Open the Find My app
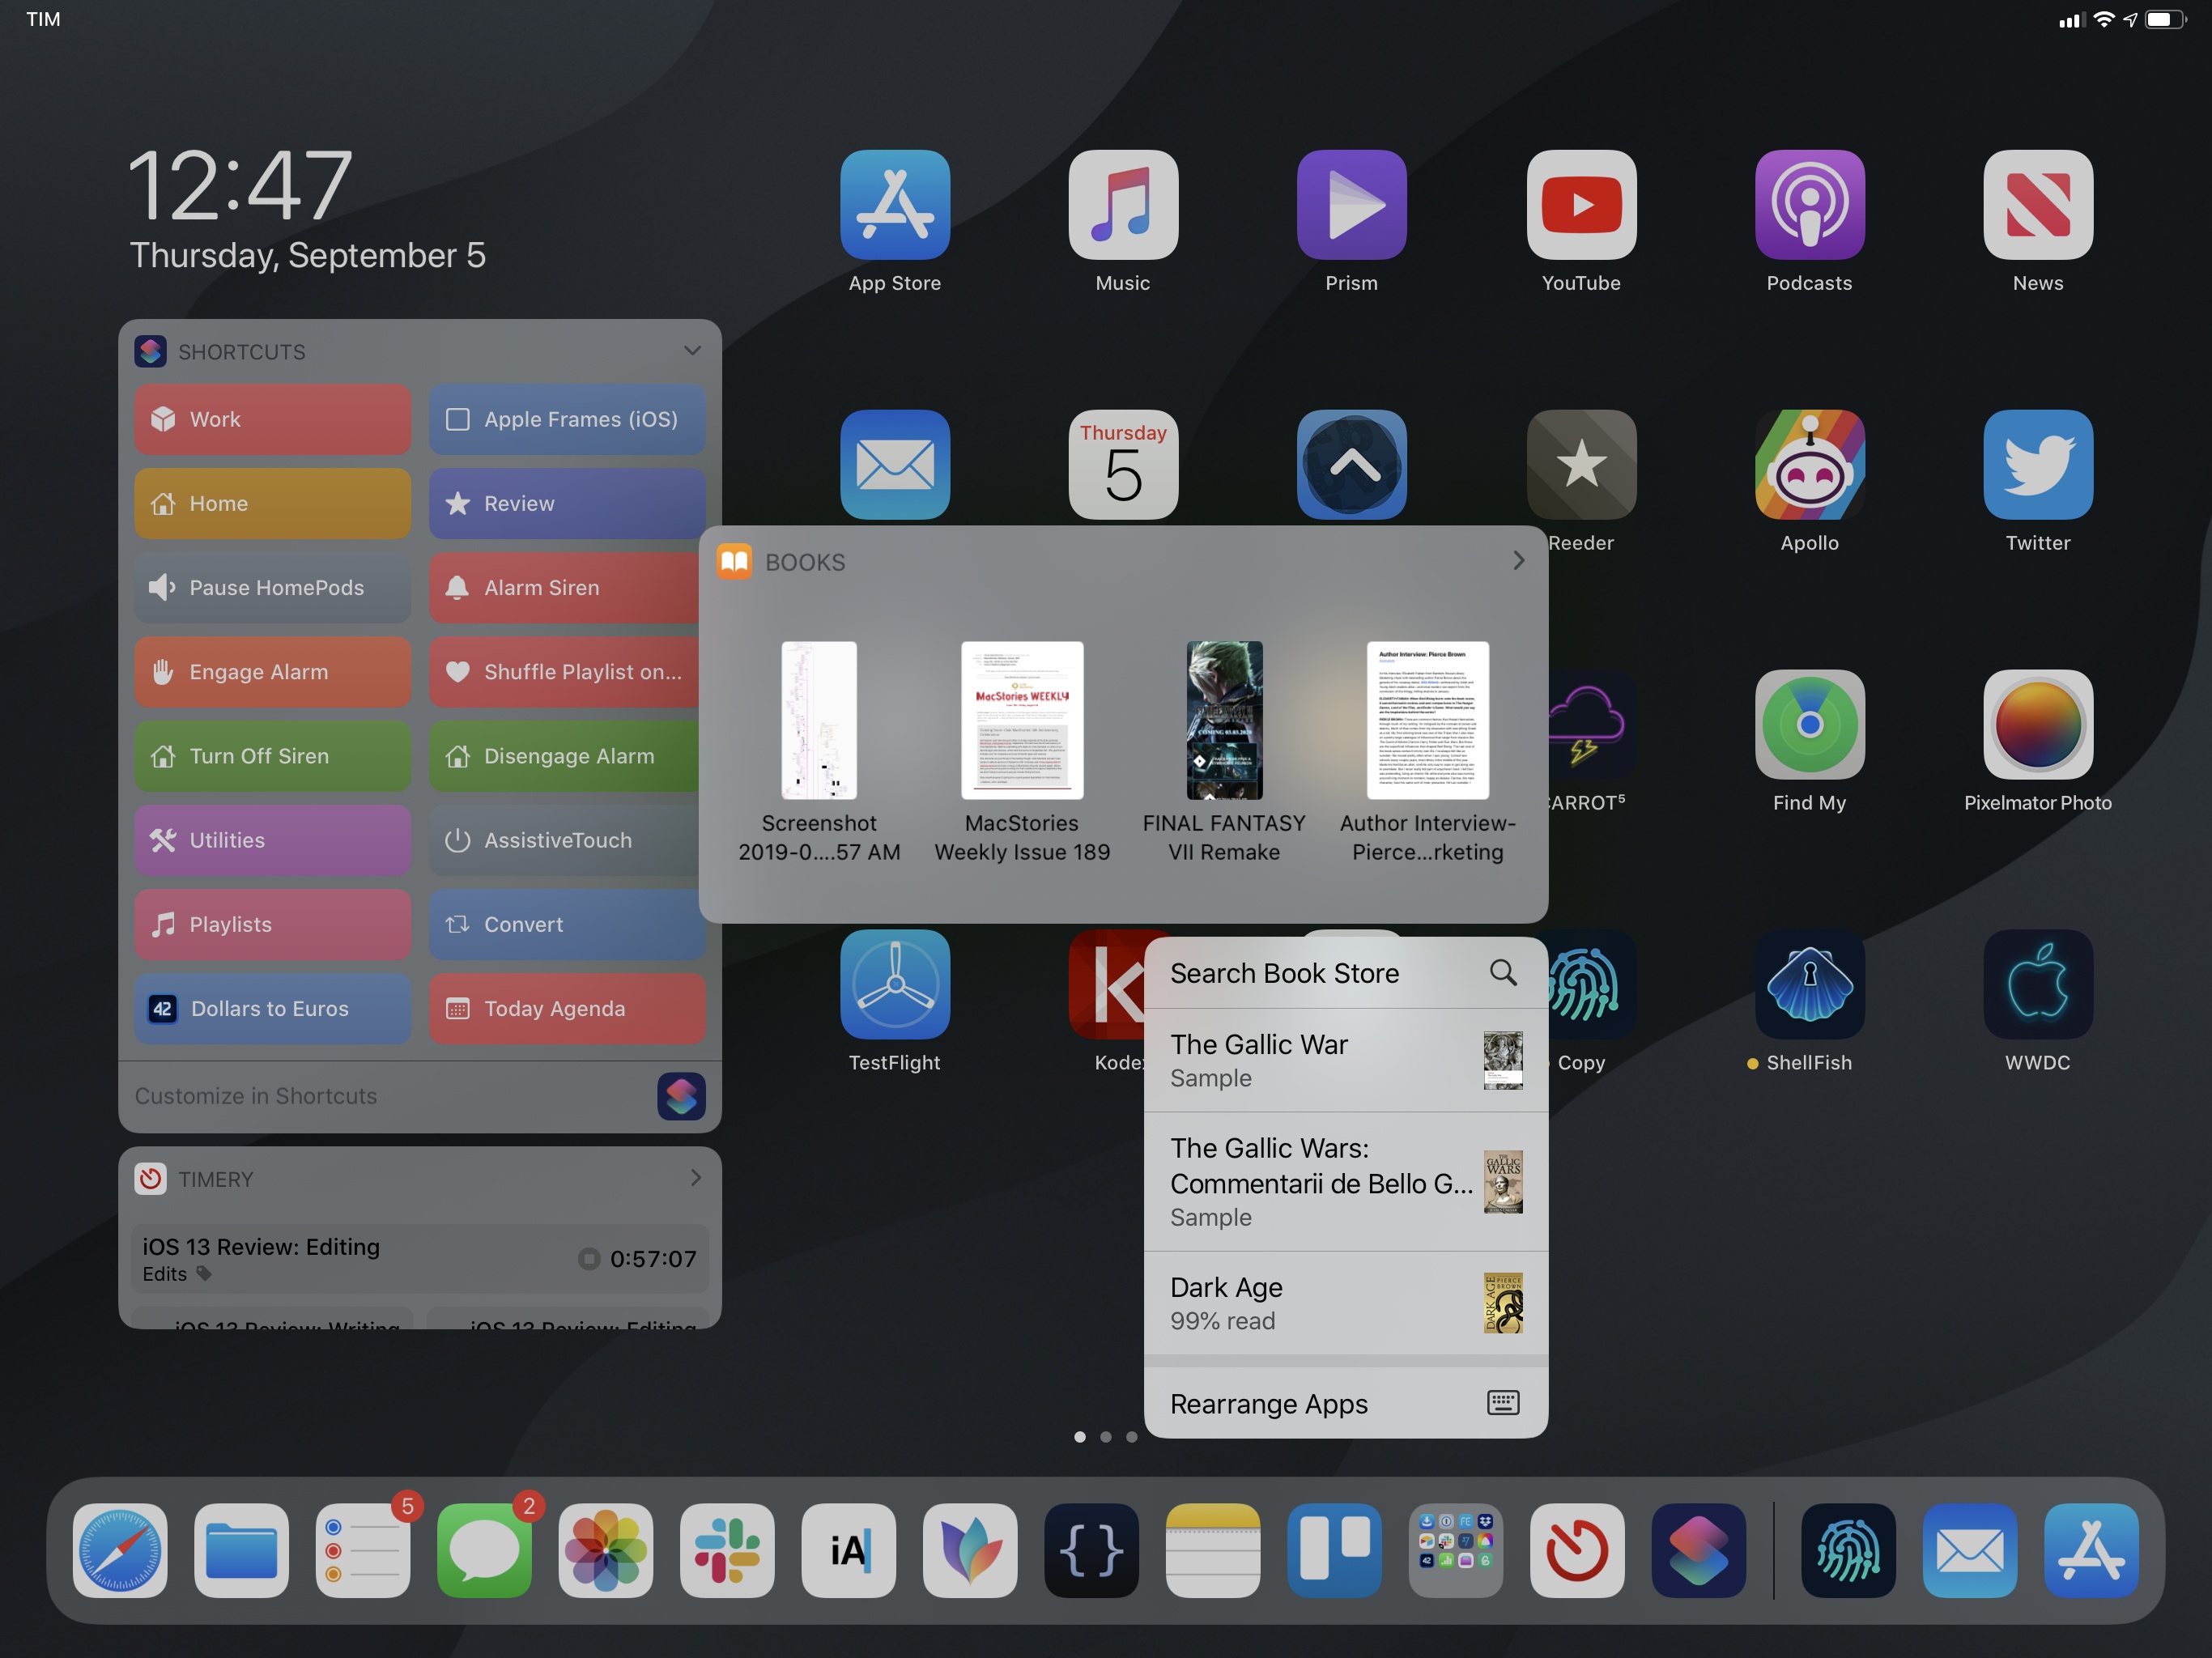 pos(1809,724)
